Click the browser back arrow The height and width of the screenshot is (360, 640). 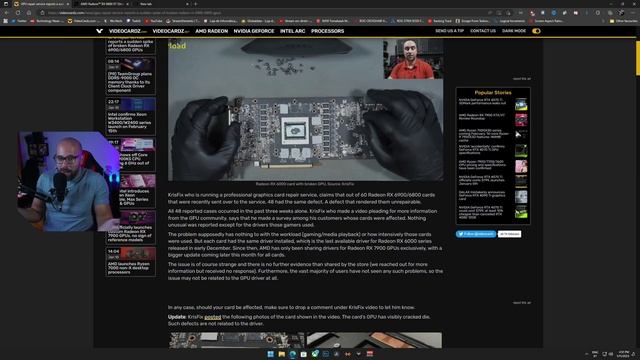[x=7, y=13]
